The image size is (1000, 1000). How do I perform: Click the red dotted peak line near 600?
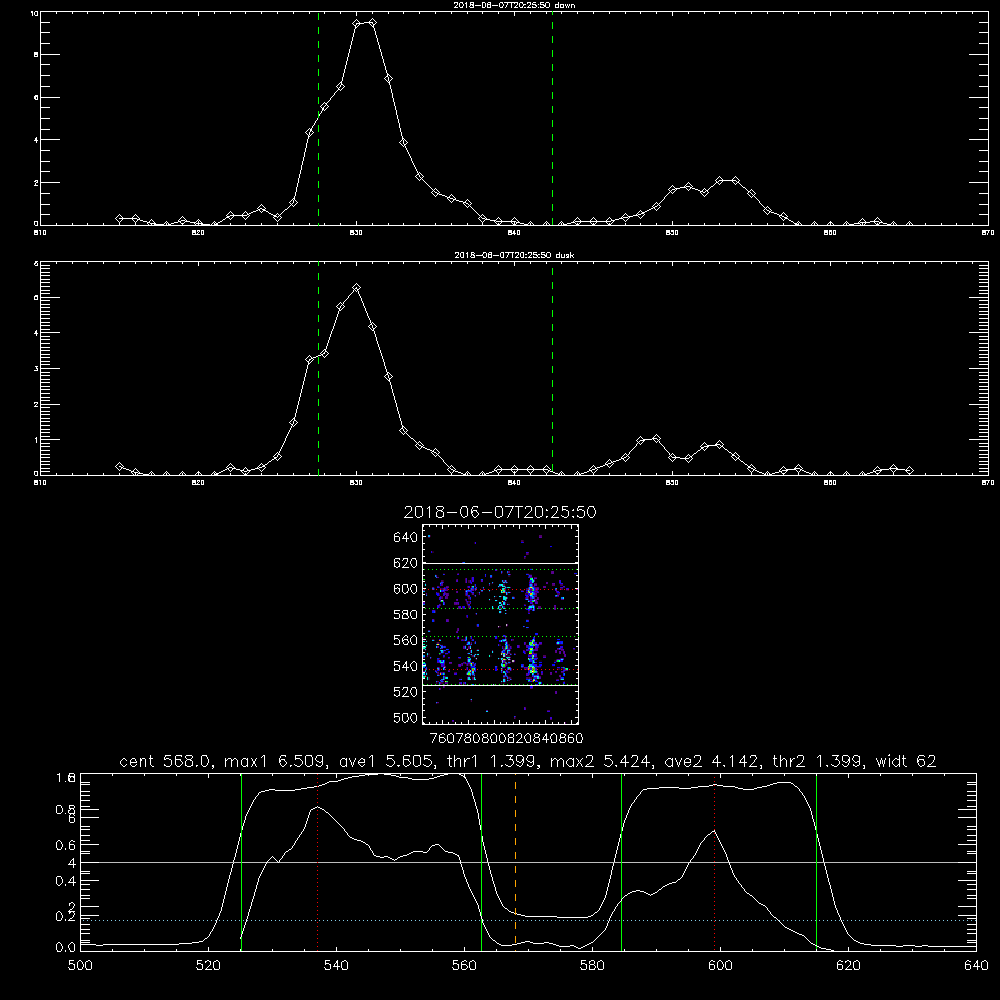714,861
